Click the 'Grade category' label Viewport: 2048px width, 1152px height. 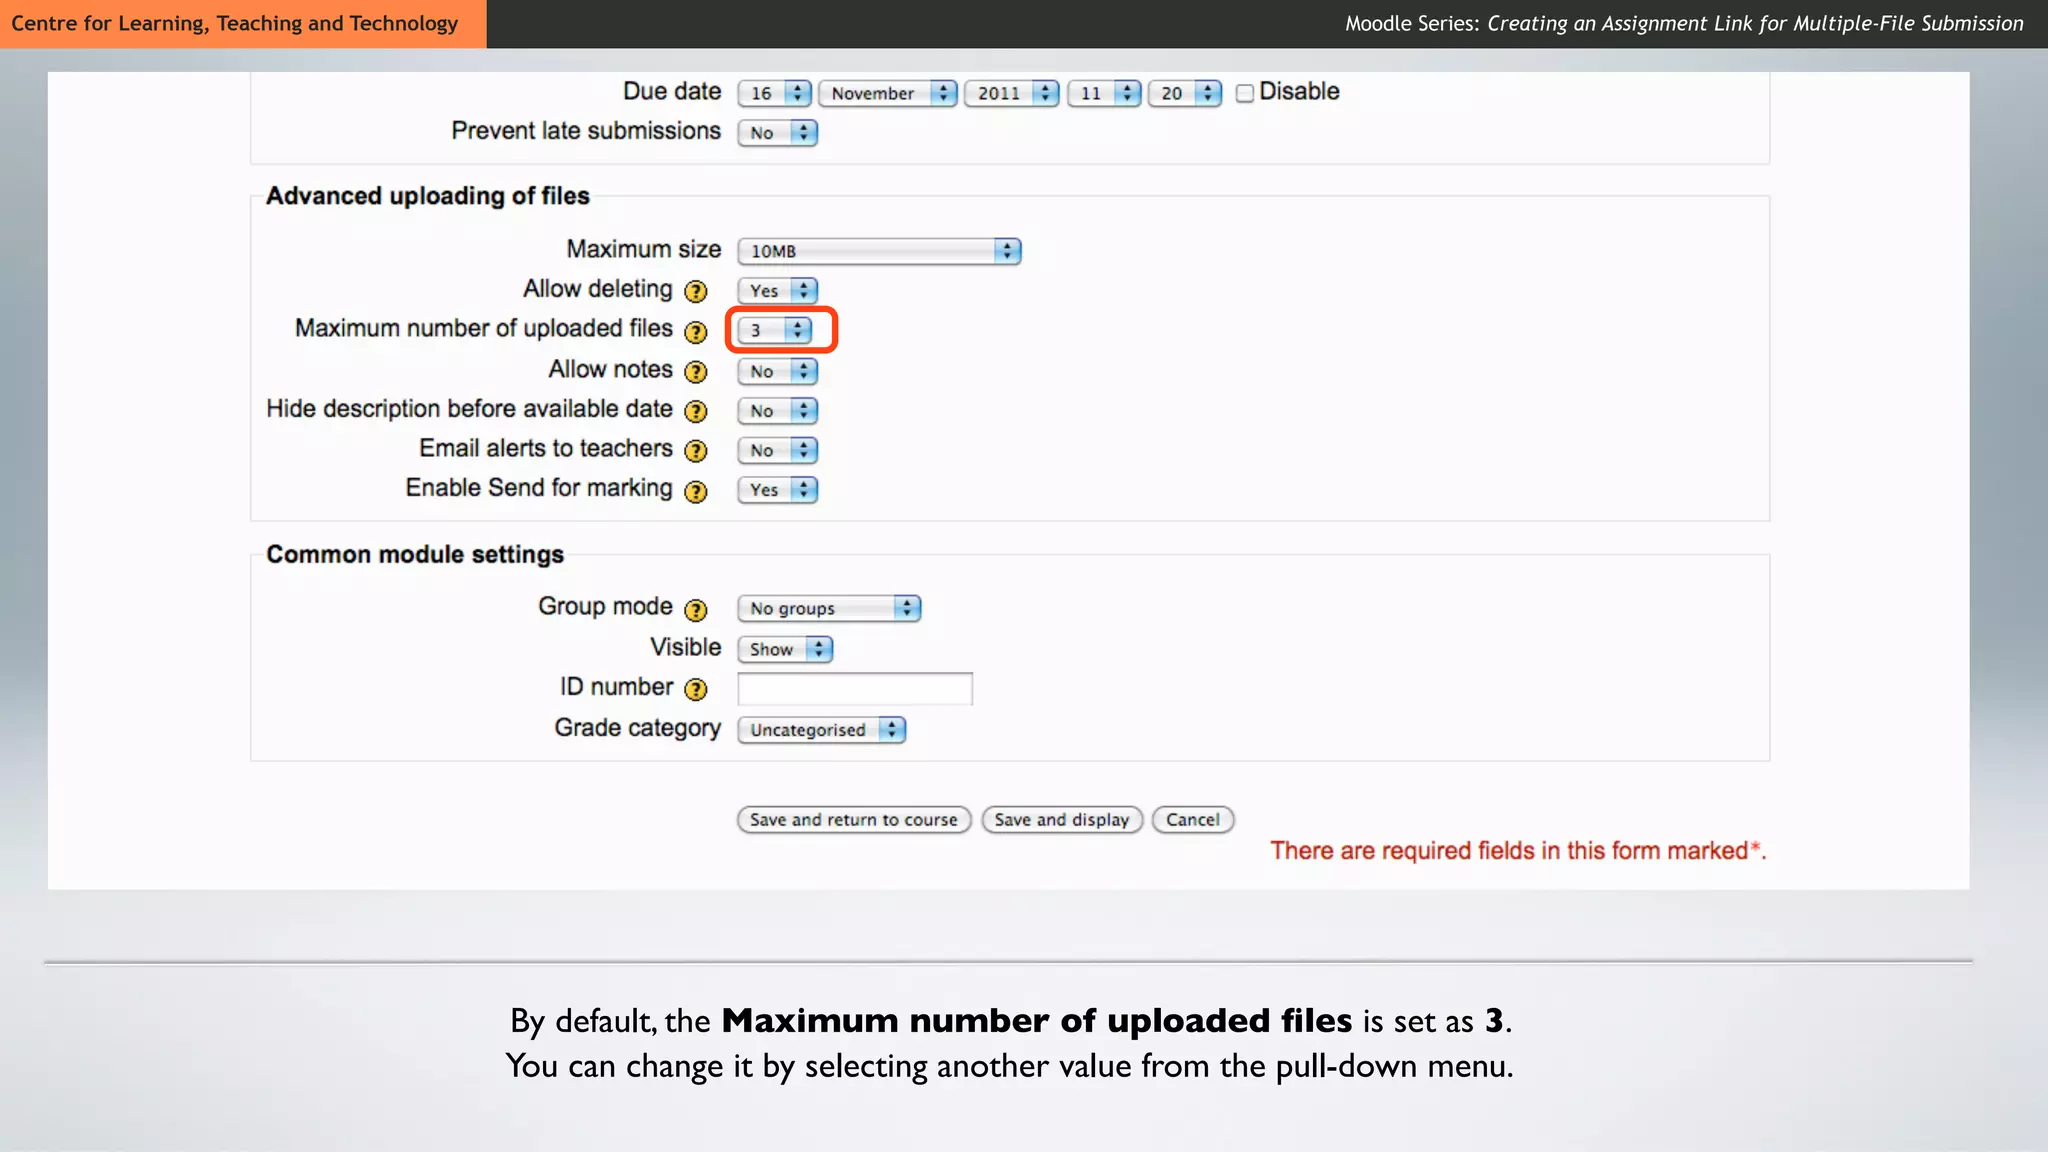[x=637, y=728]
